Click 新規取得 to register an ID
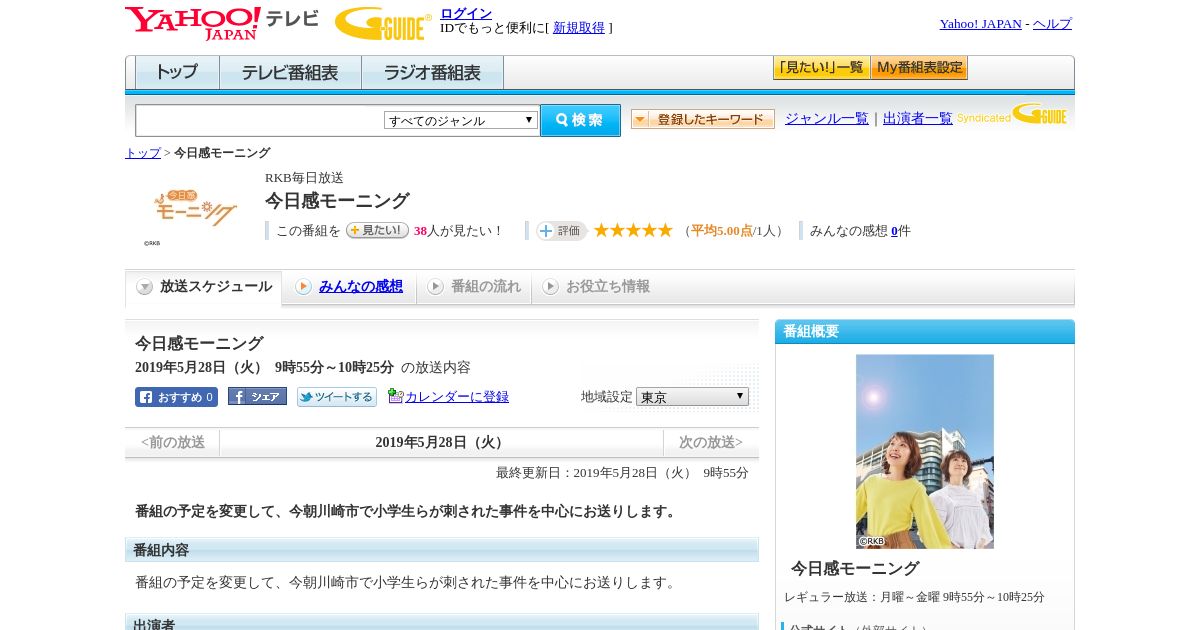This screenshot has height=630, width=1200. coord(579,28)
